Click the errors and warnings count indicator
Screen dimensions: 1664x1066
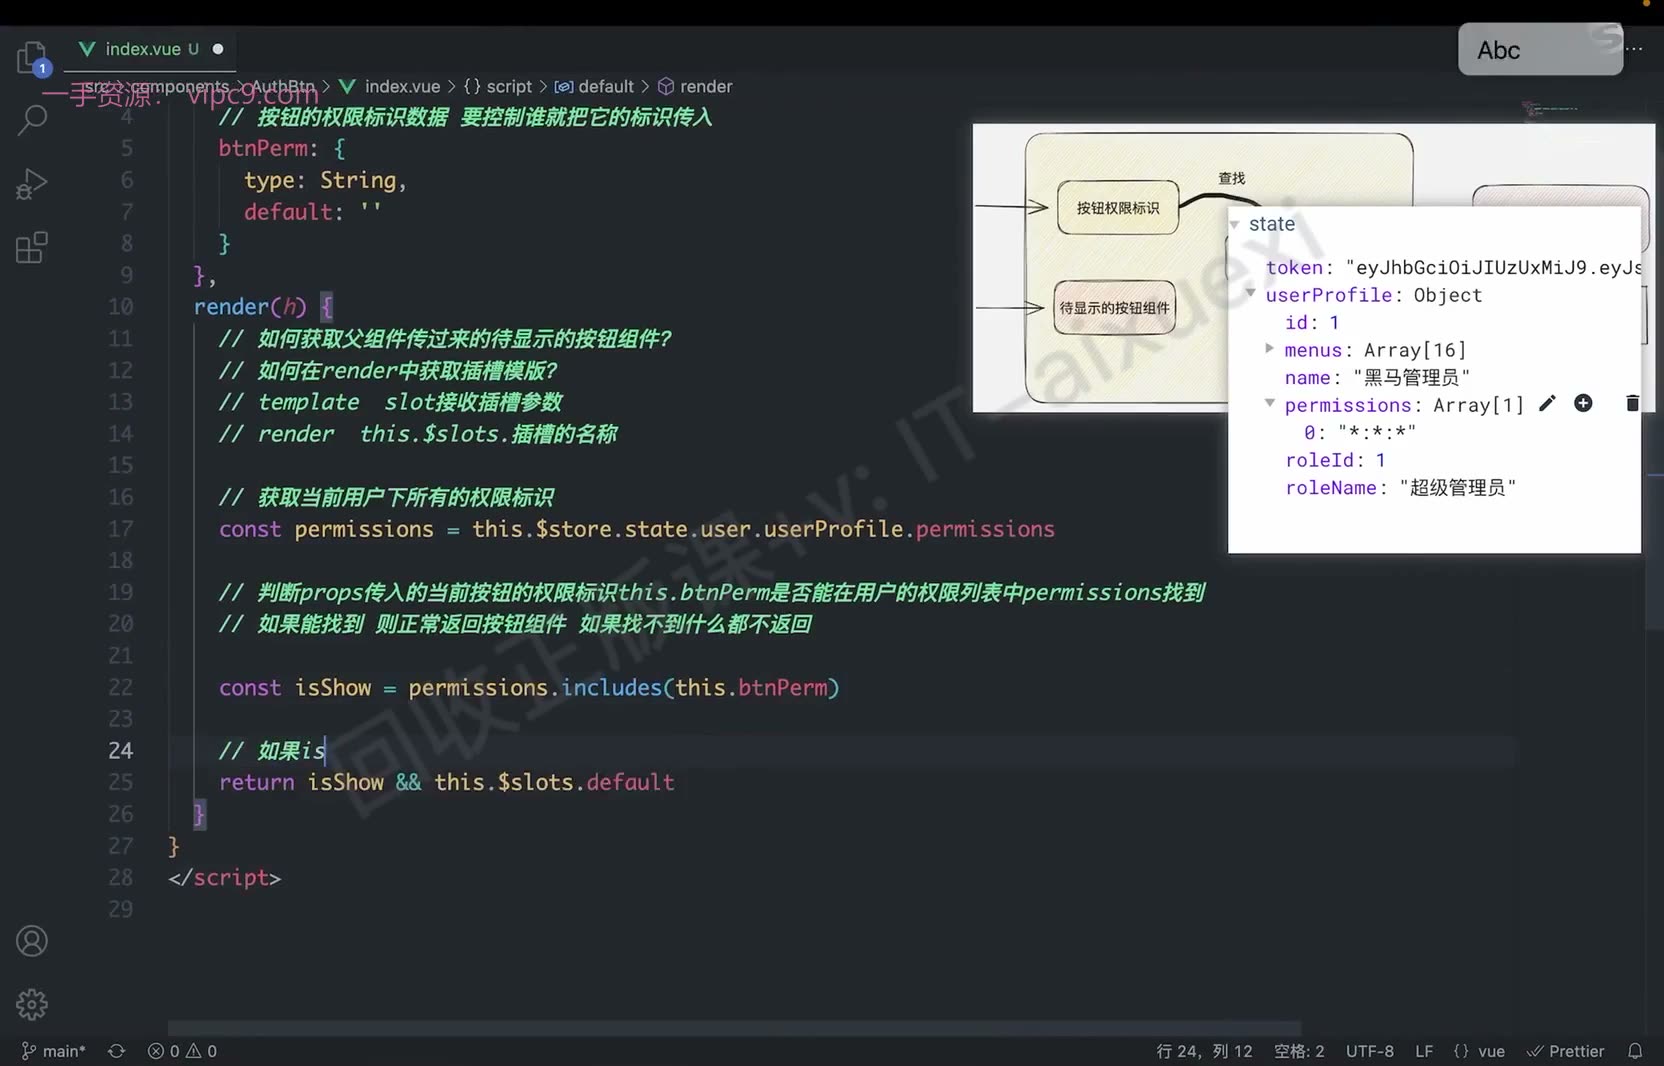[x=182, y=1051]
